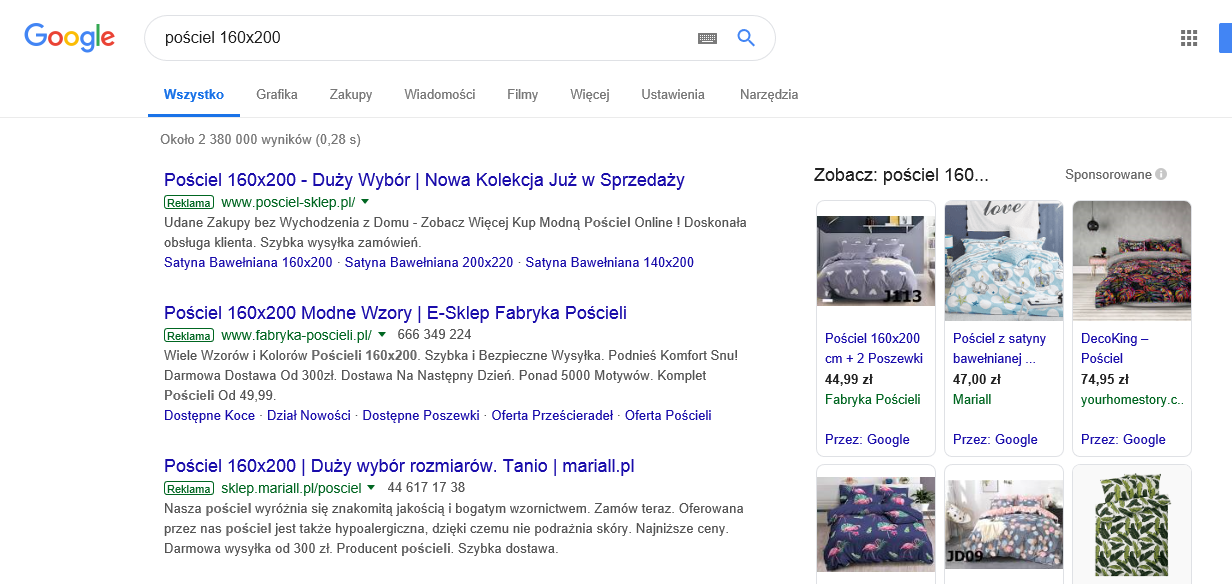Open the Więcej menu
The width and height of the screenshot is (1232, 584).
coord(590,95)
